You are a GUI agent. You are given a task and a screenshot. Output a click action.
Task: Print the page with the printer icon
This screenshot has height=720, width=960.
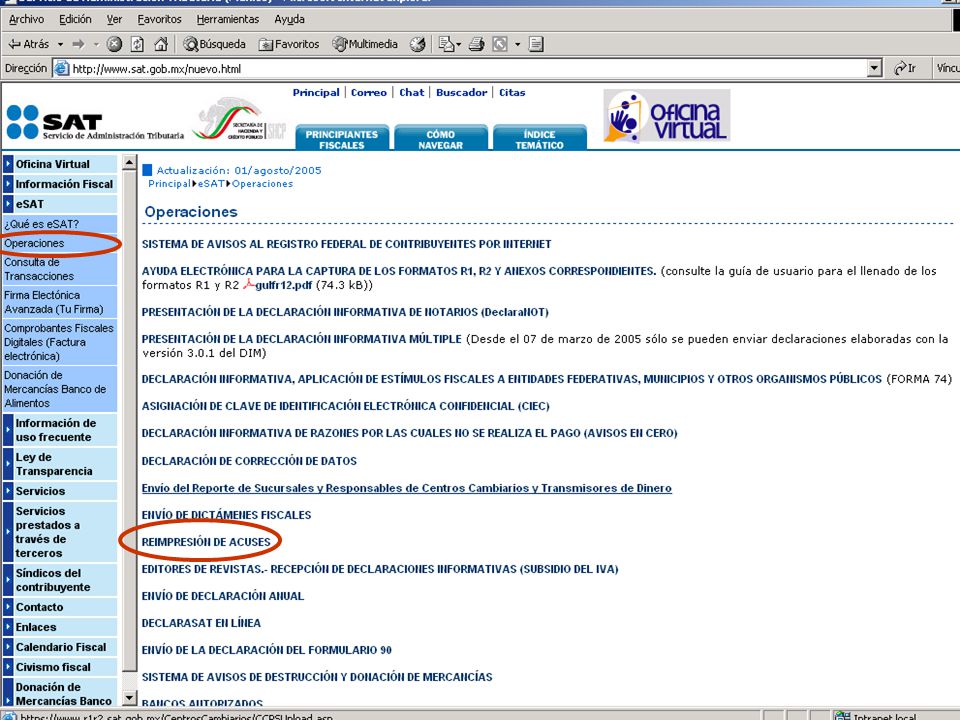click(476, 44)
